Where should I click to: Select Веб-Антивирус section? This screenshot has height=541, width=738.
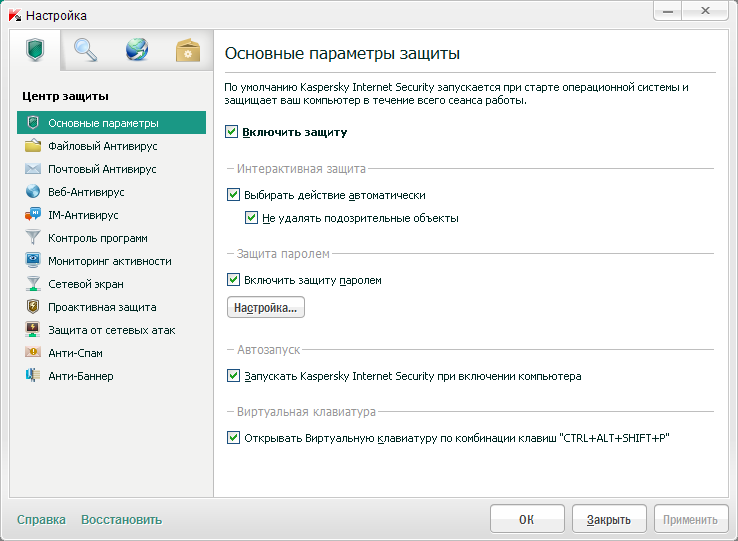(111, 192)
